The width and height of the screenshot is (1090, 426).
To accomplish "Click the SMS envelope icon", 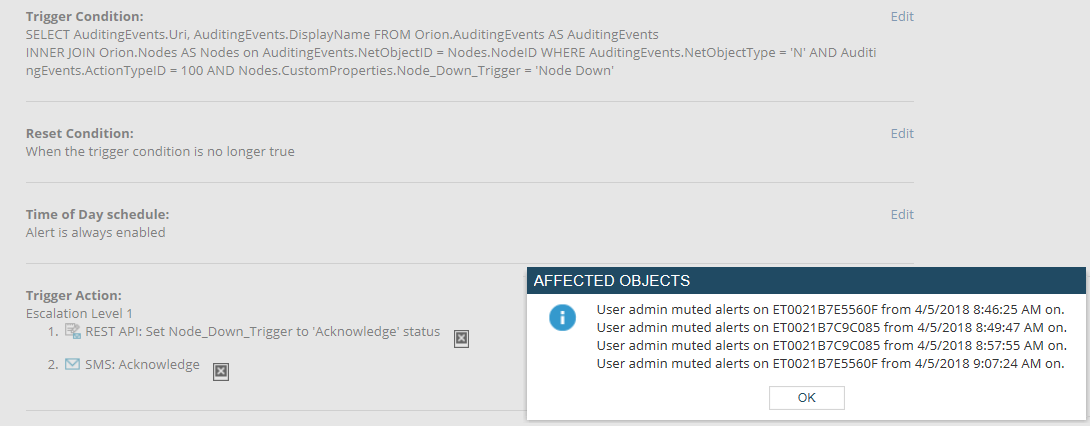I will (x=72, y=364).
